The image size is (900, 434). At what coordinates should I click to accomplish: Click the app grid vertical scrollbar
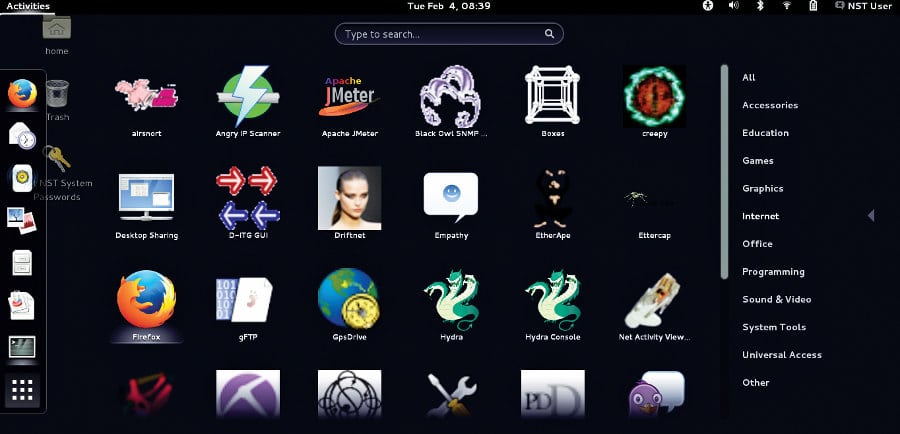[x=724, y=172]
